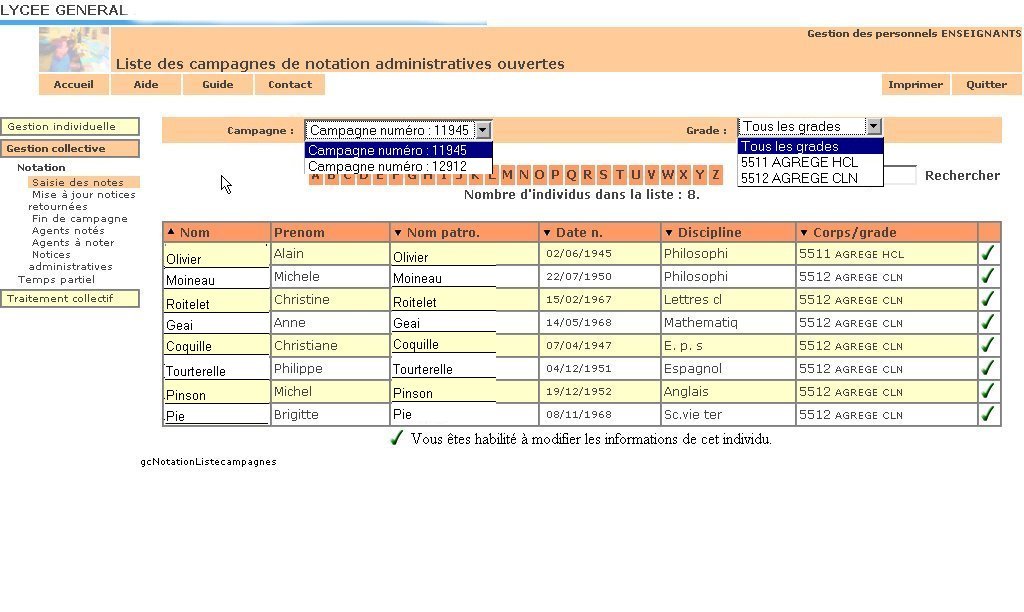The width and height of the screenshot is (1024, 612).
Task: Open the Accueil menu
Action: point(74,84)
